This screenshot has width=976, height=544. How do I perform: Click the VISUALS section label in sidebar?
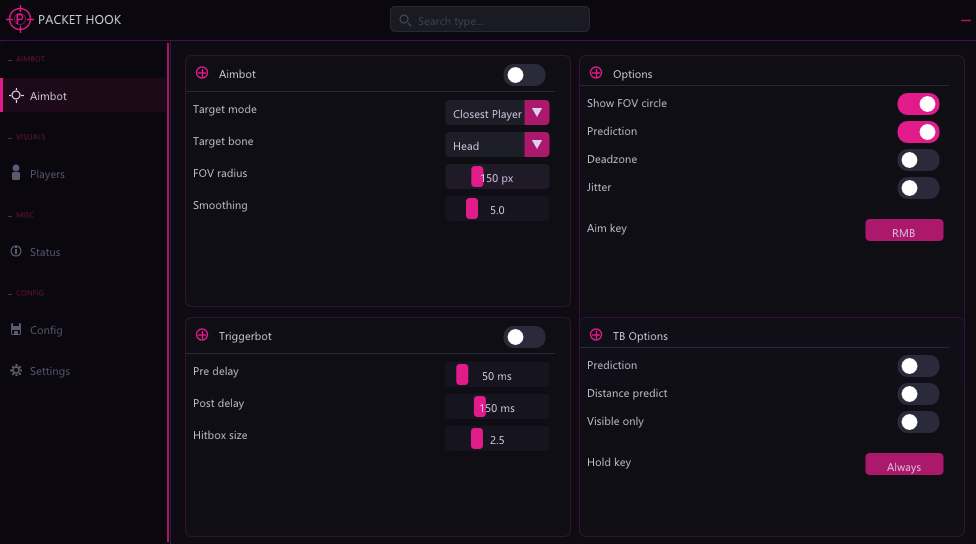click(30, 137)
